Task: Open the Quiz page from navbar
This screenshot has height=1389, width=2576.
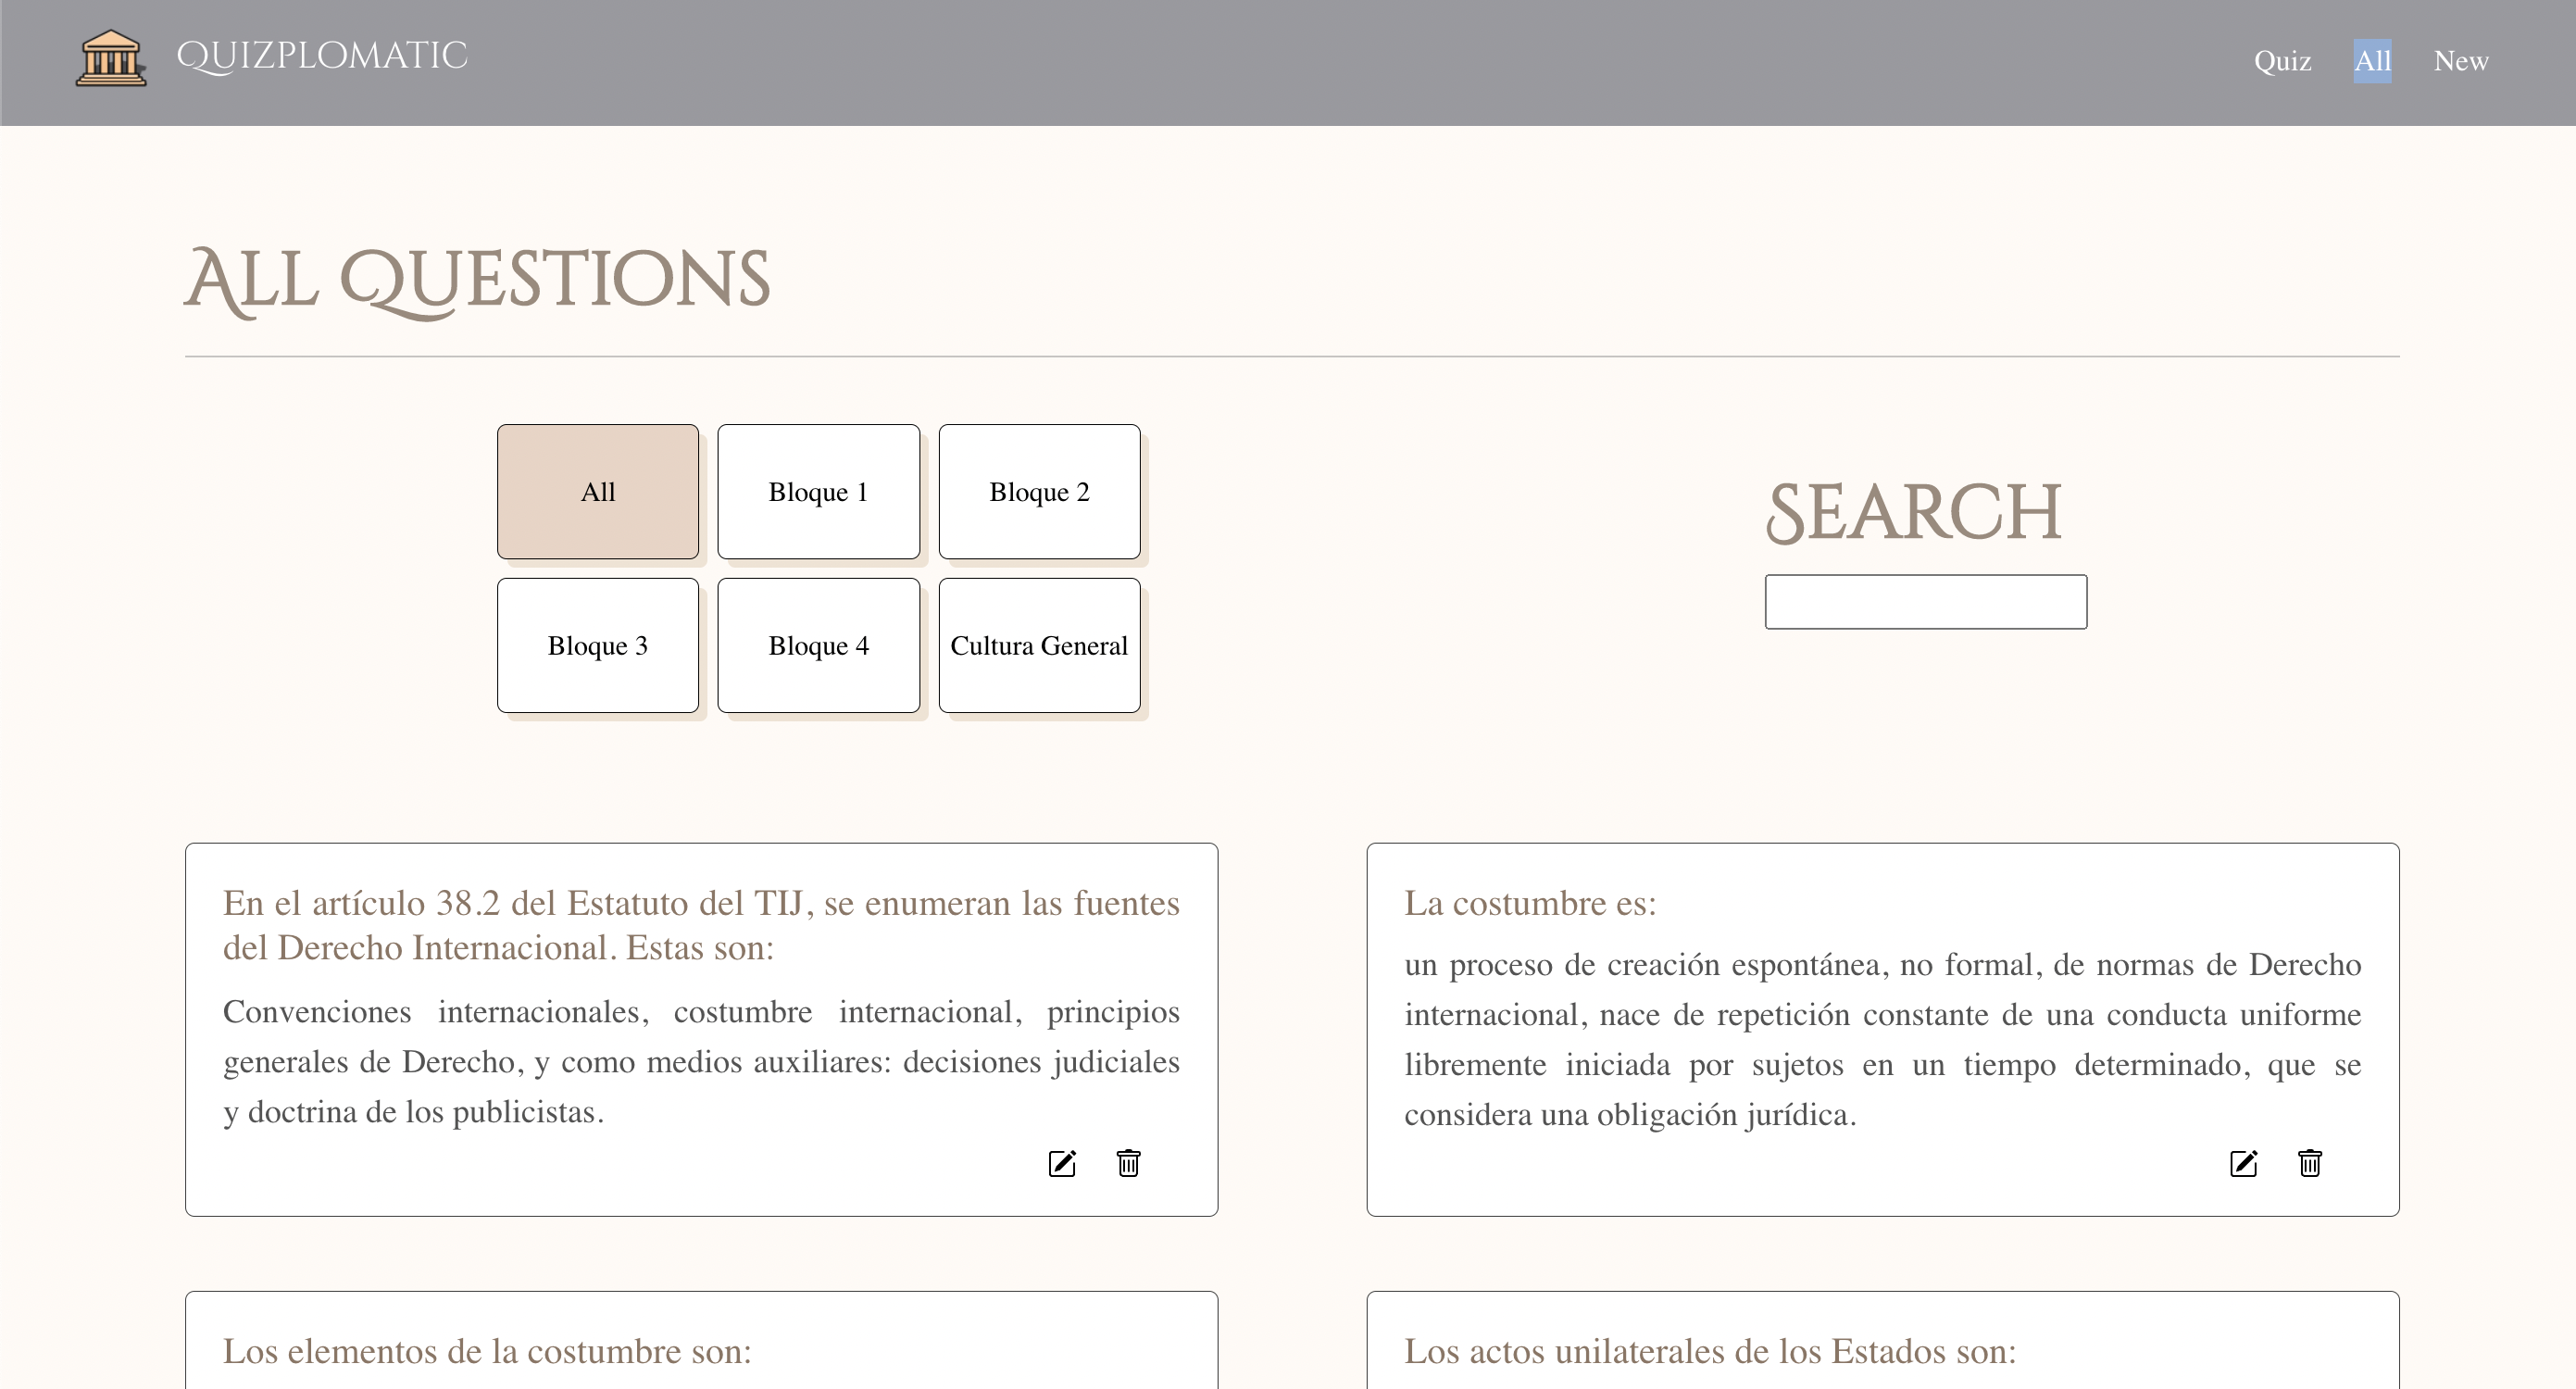Action: point(2282,61)
